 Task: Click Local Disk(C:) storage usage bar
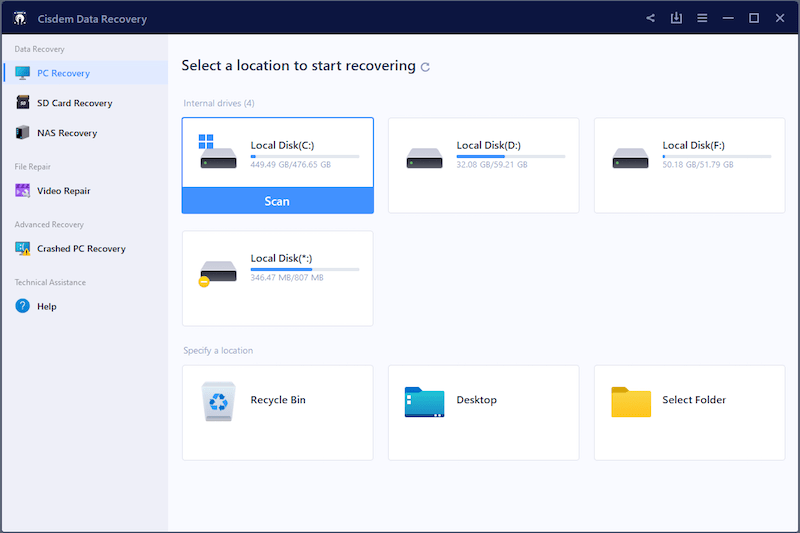[x=304, y=157]
